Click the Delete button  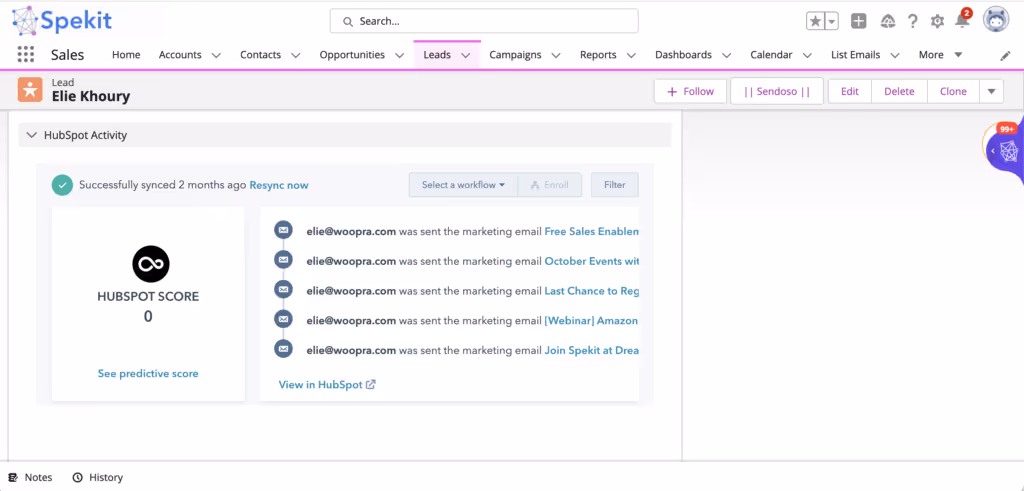[x=899, y=91]
